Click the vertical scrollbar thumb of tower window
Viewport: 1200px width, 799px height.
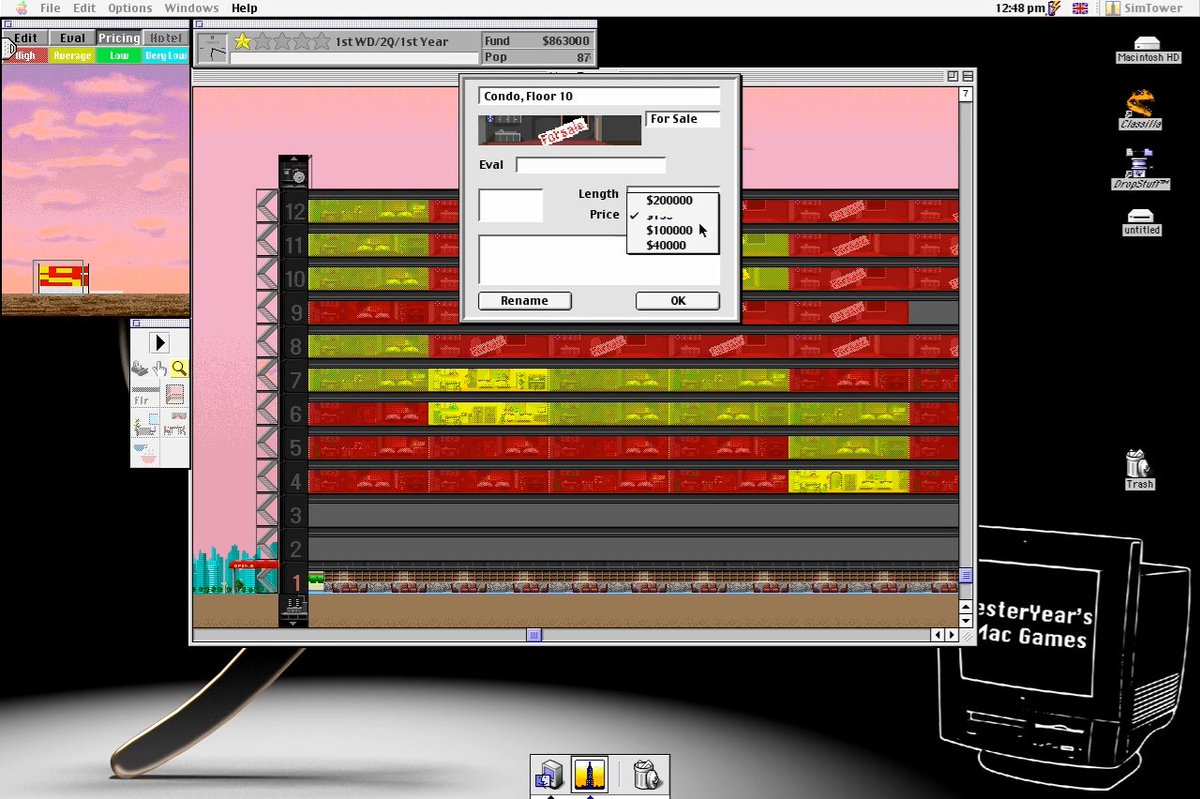[966, 576]
